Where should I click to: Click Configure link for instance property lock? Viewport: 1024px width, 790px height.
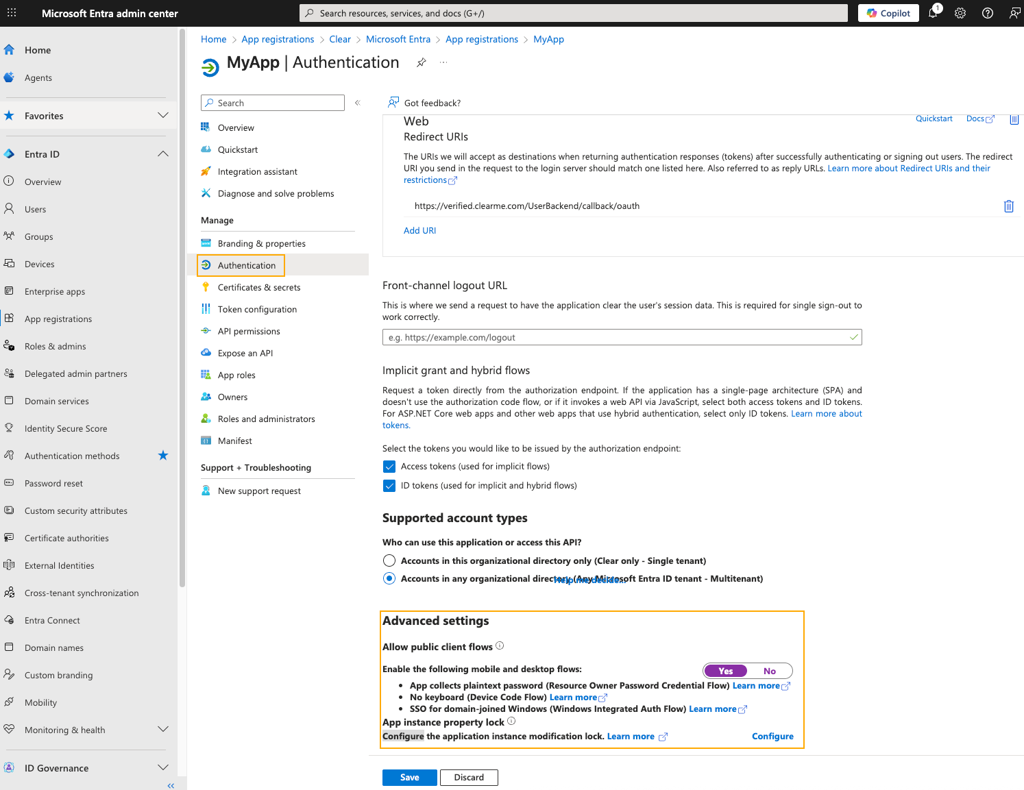[773, 736]
